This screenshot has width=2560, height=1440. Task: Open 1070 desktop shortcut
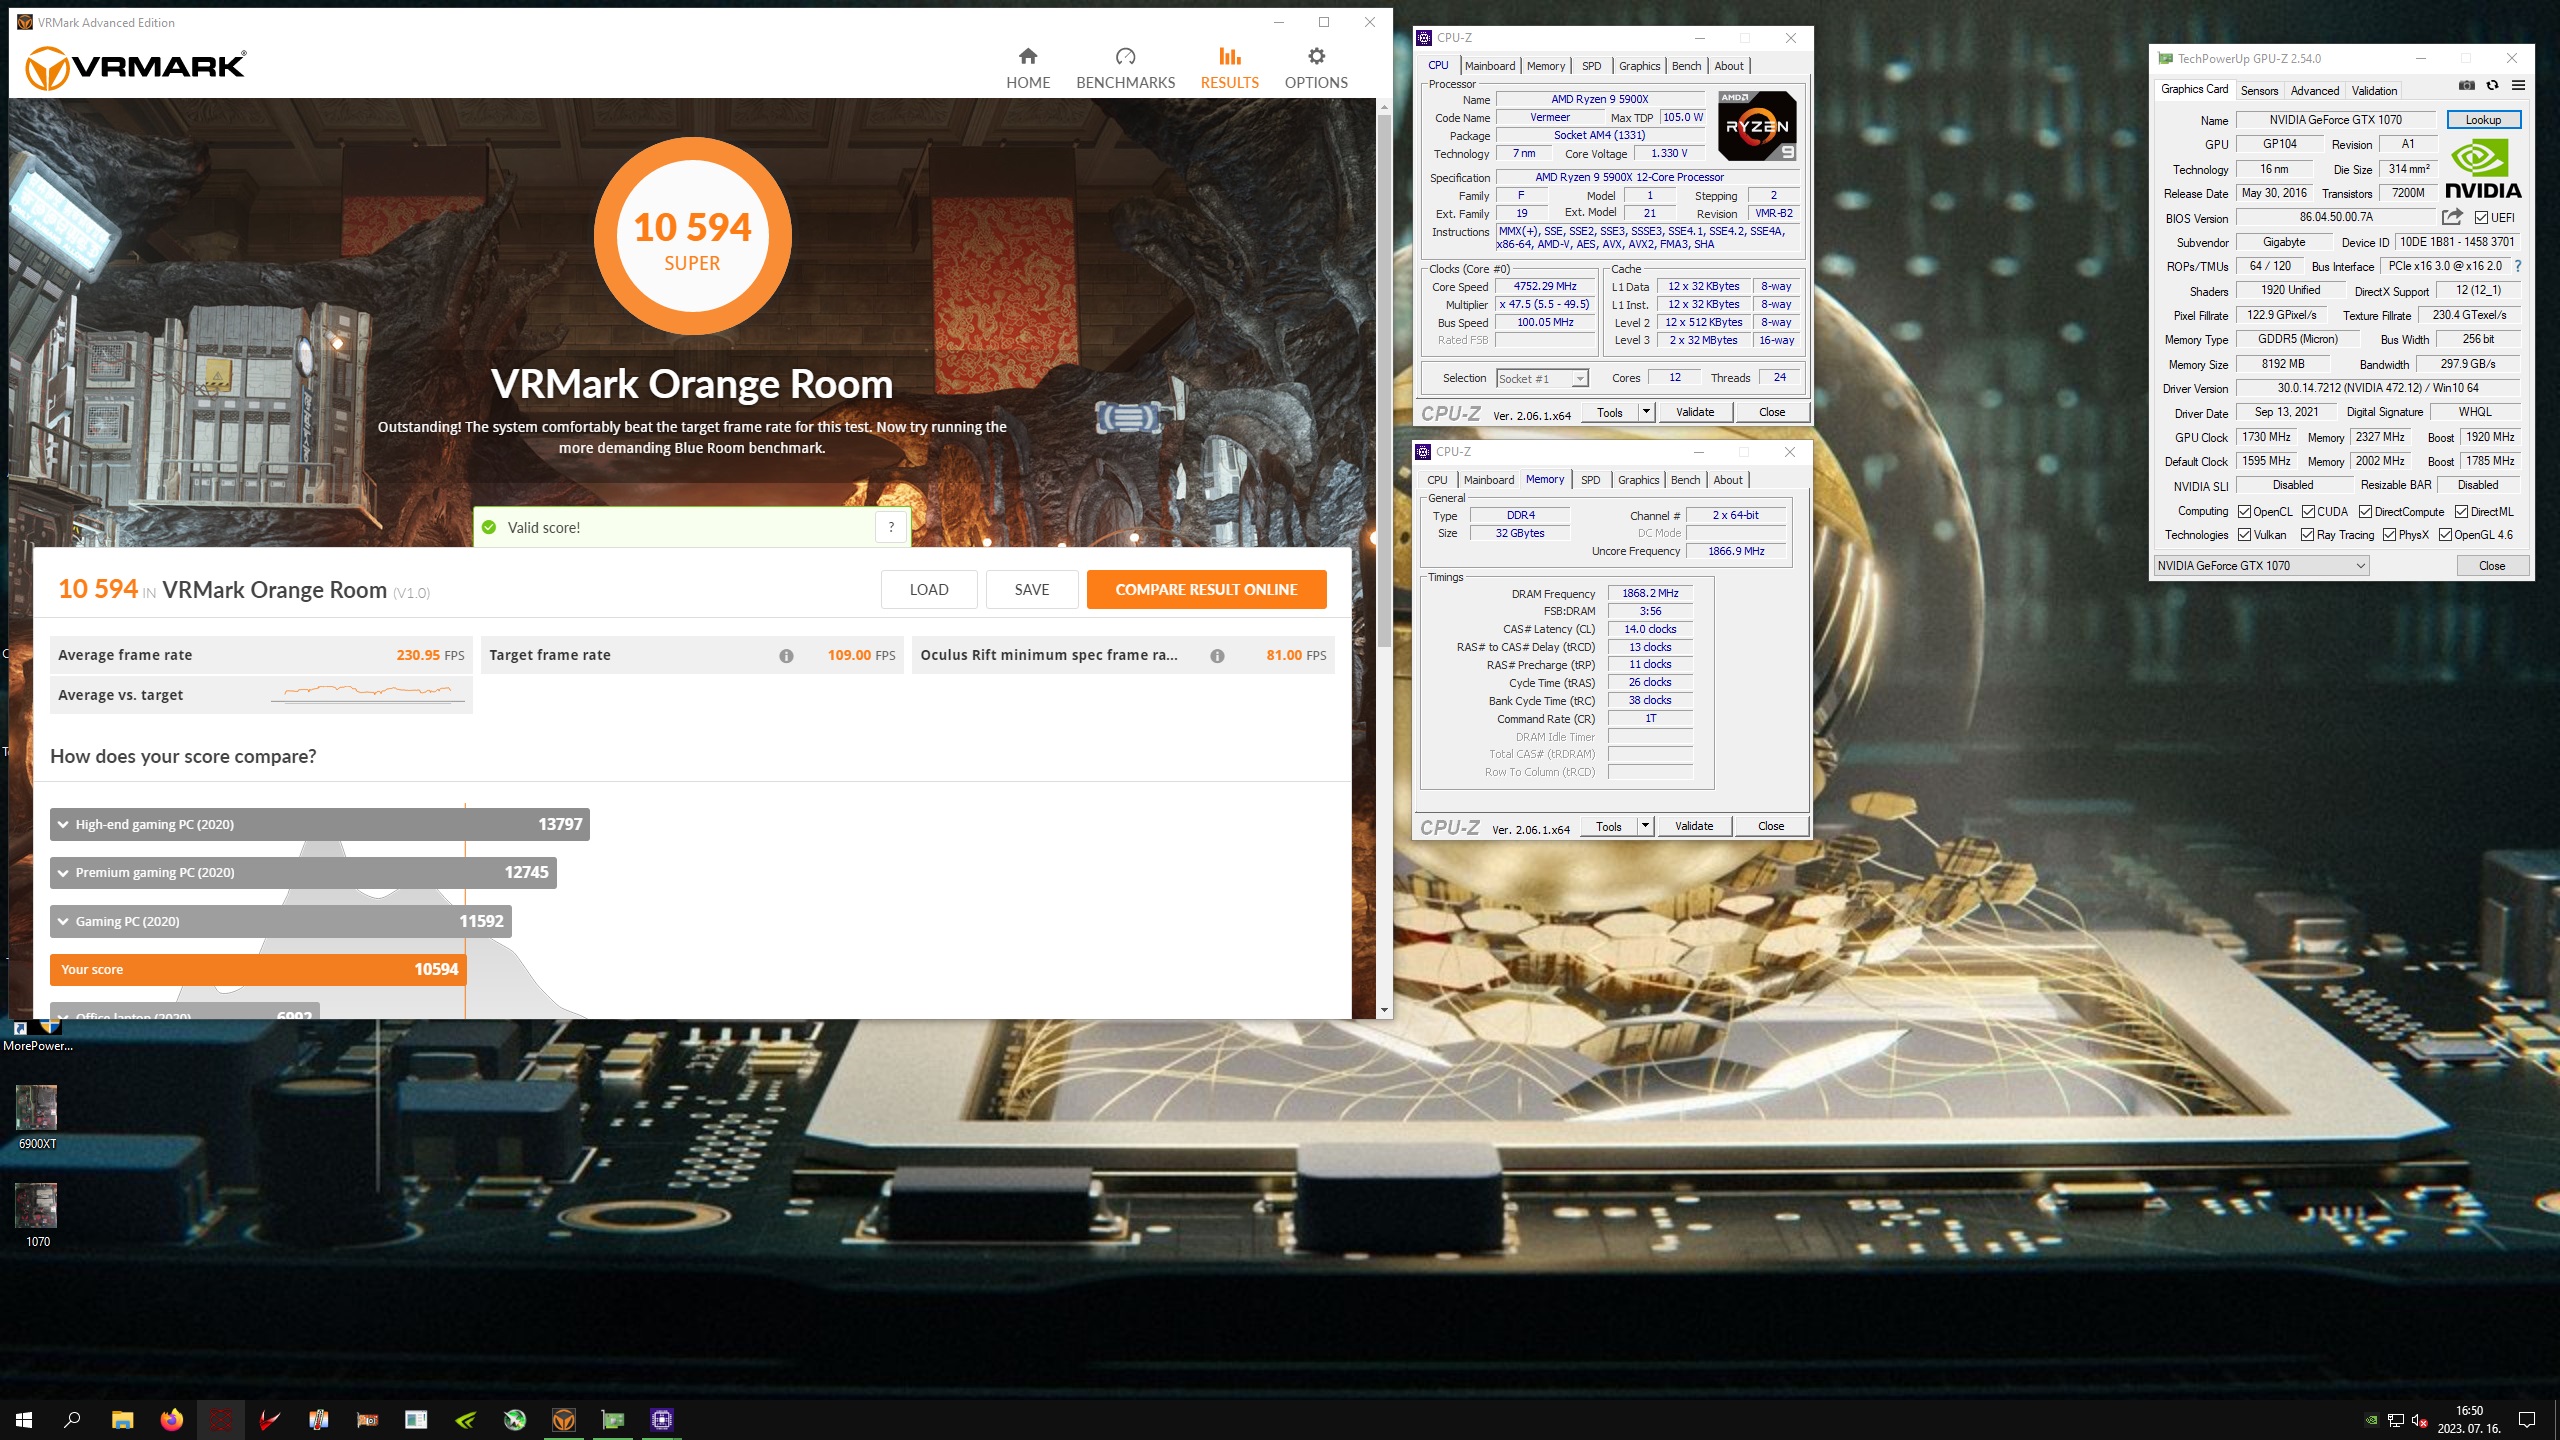pyautogui.click(x=37, y=1215)
